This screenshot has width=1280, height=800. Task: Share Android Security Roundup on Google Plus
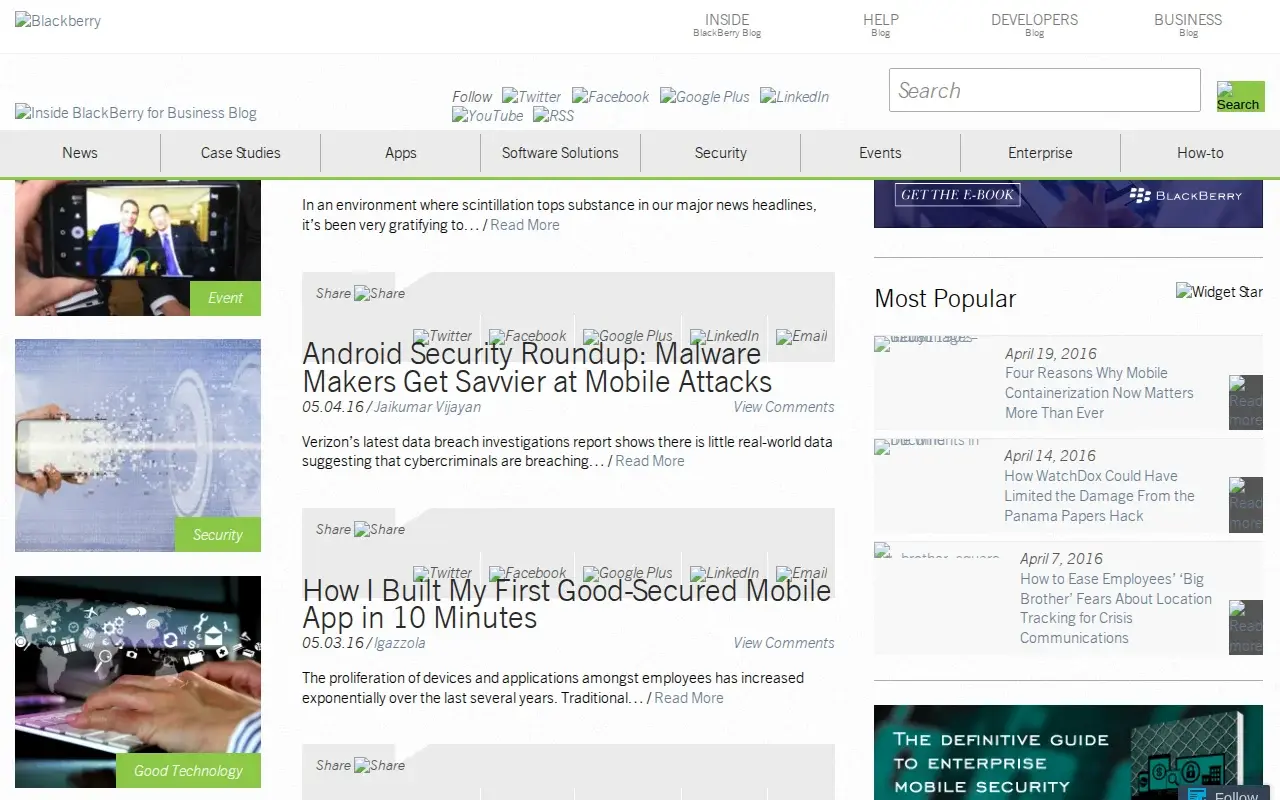point(628,336)
